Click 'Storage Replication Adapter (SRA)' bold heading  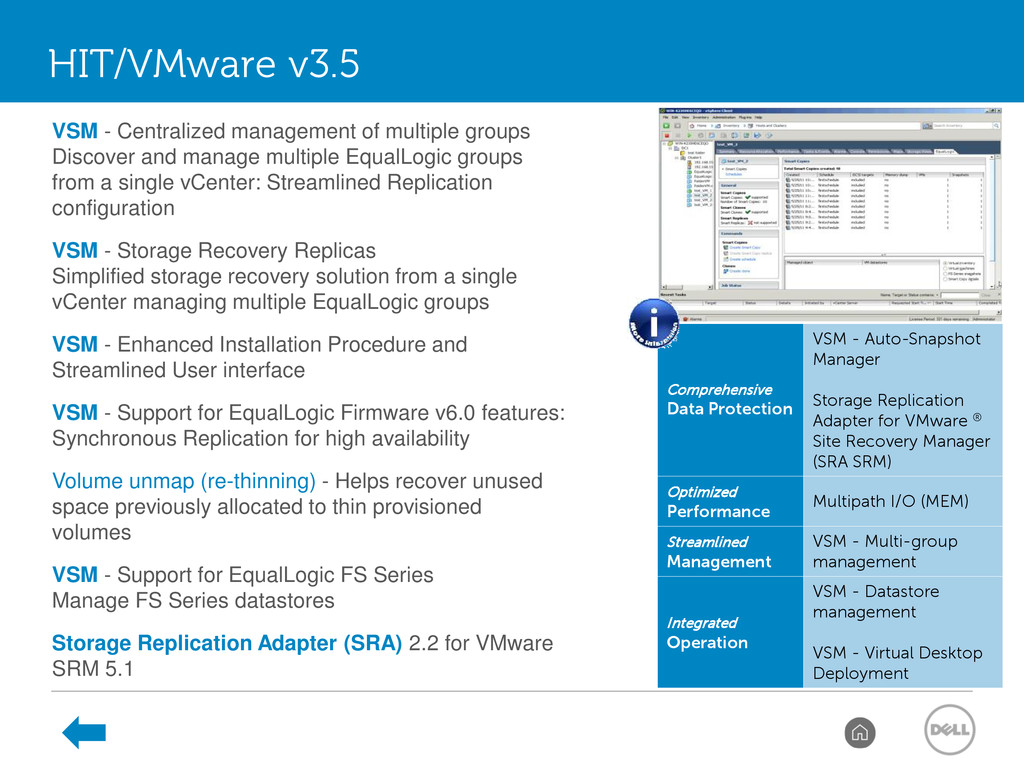(227, 643)
